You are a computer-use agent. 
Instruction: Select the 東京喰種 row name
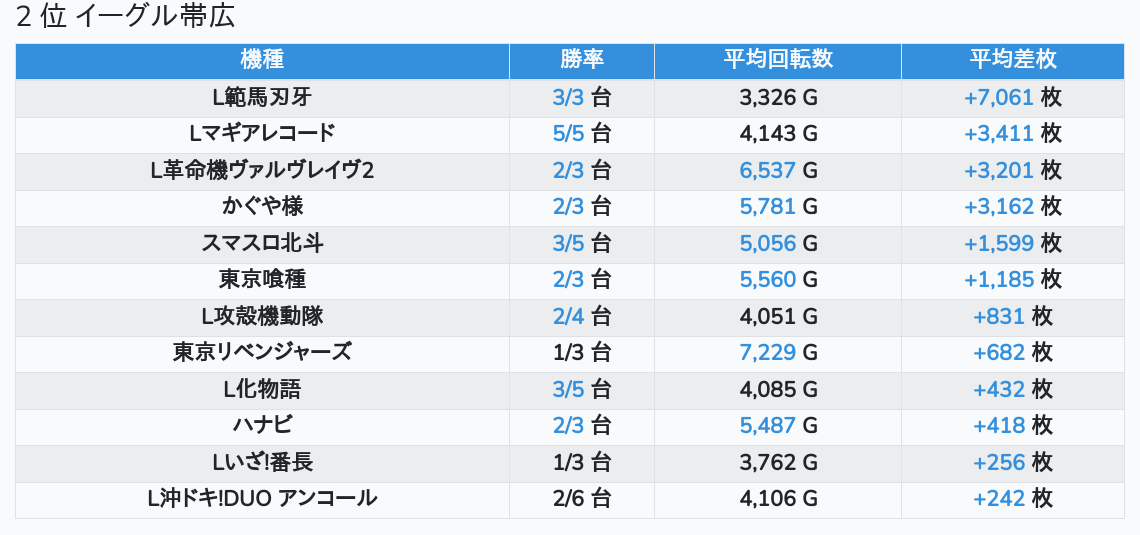click(x=262, y=279)
